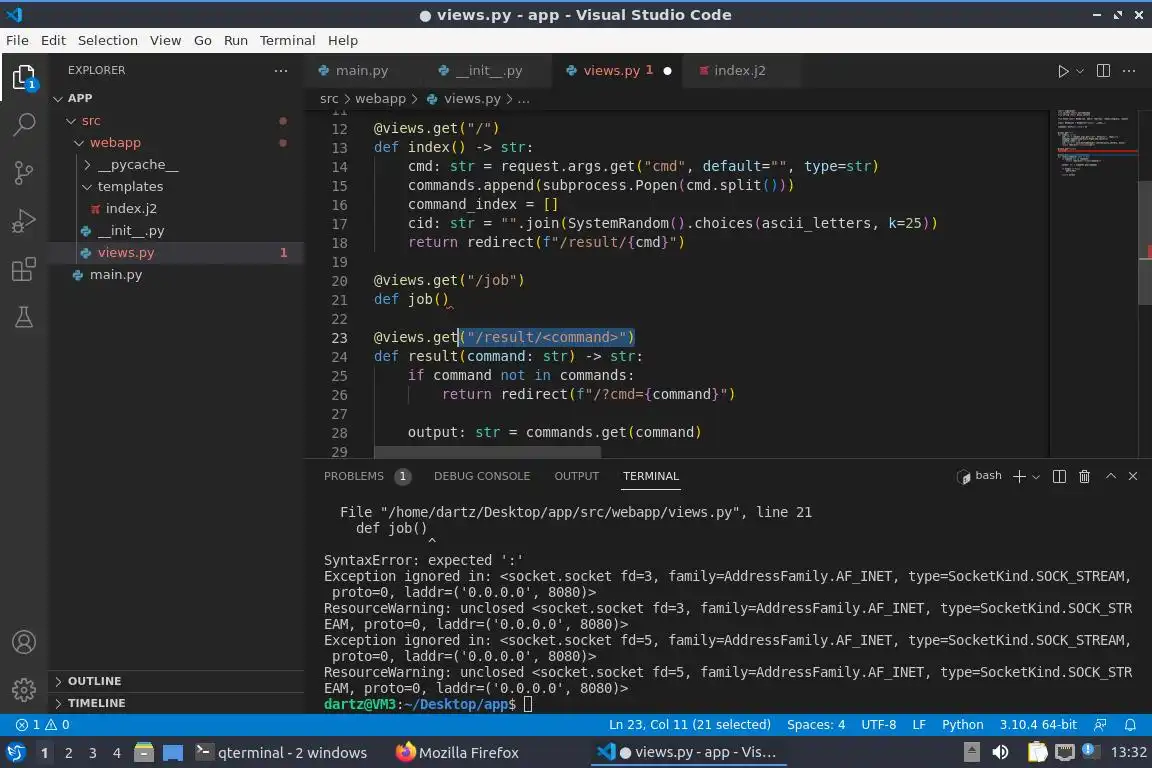Change encoding via UTF-8 status item
1152x768 pixels.
878,725
